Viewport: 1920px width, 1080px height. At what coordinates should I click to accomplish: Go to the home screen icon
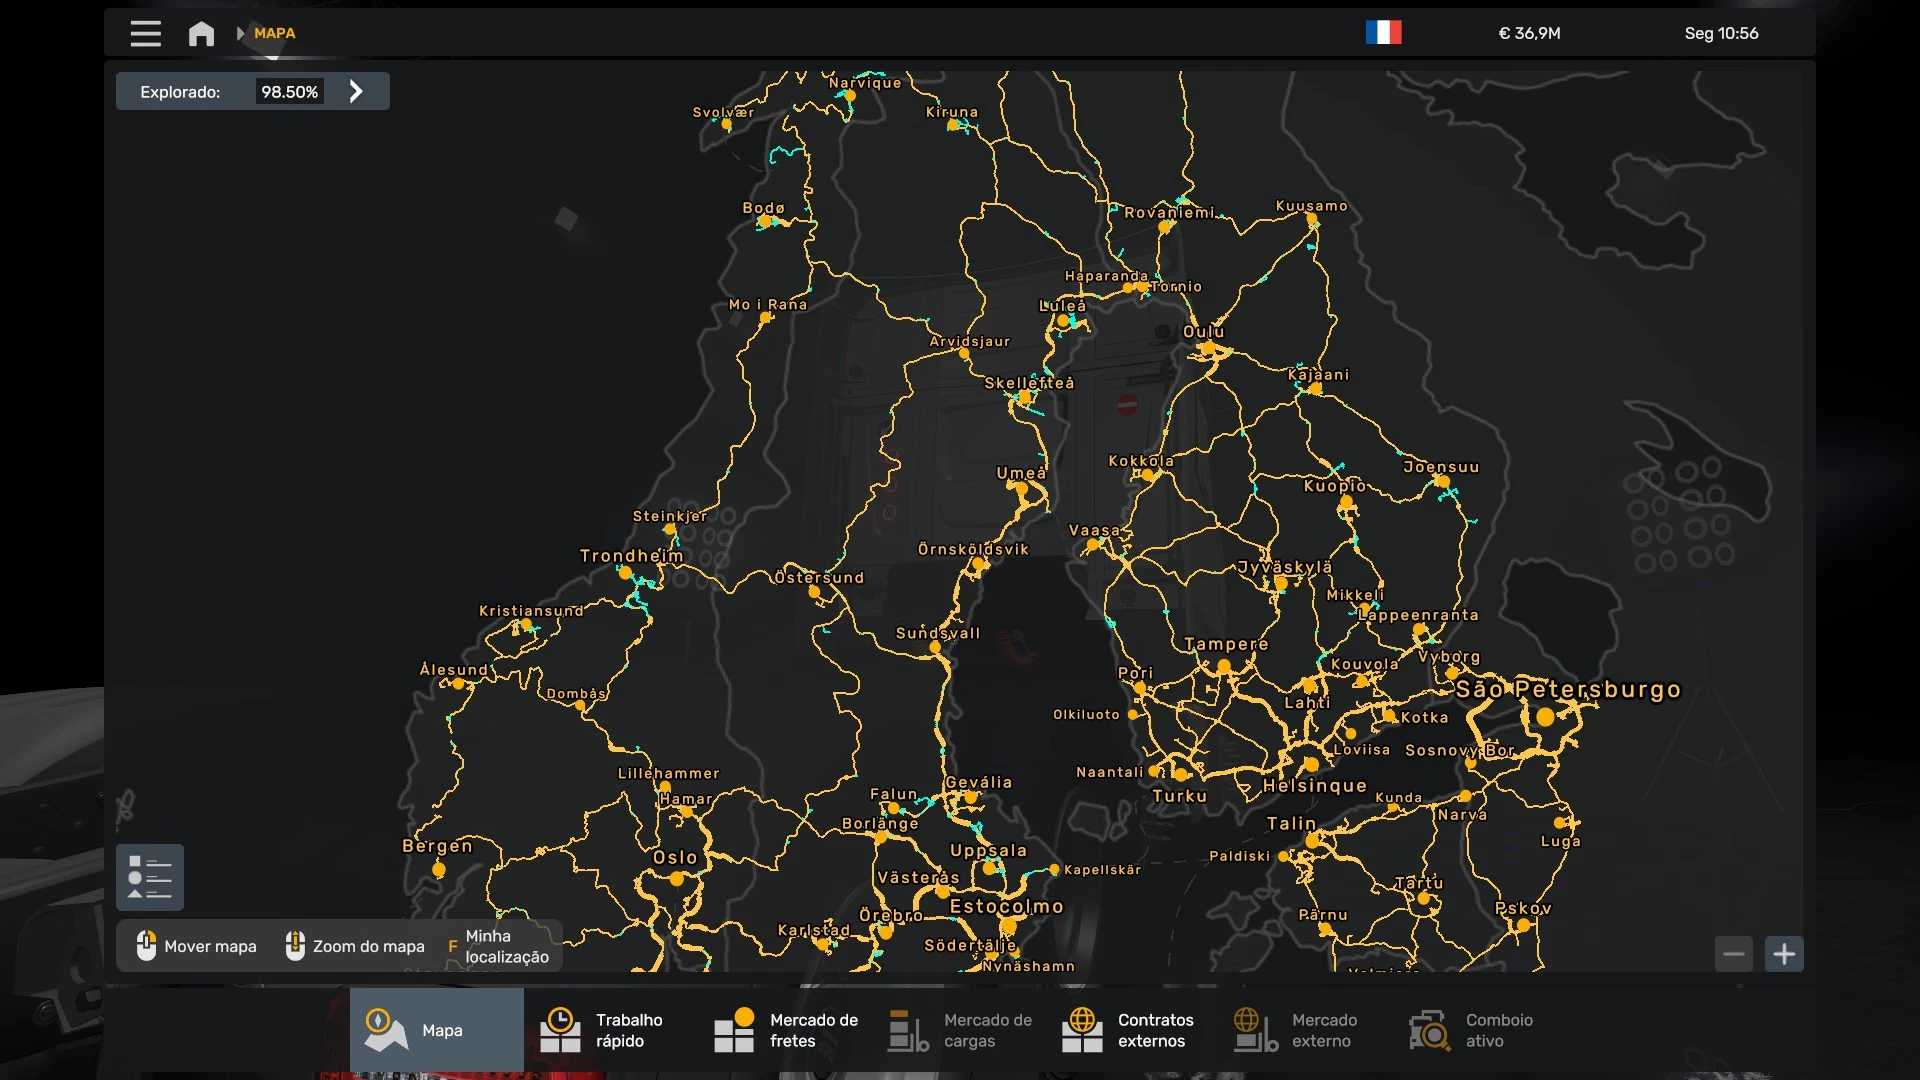[201, 33]
